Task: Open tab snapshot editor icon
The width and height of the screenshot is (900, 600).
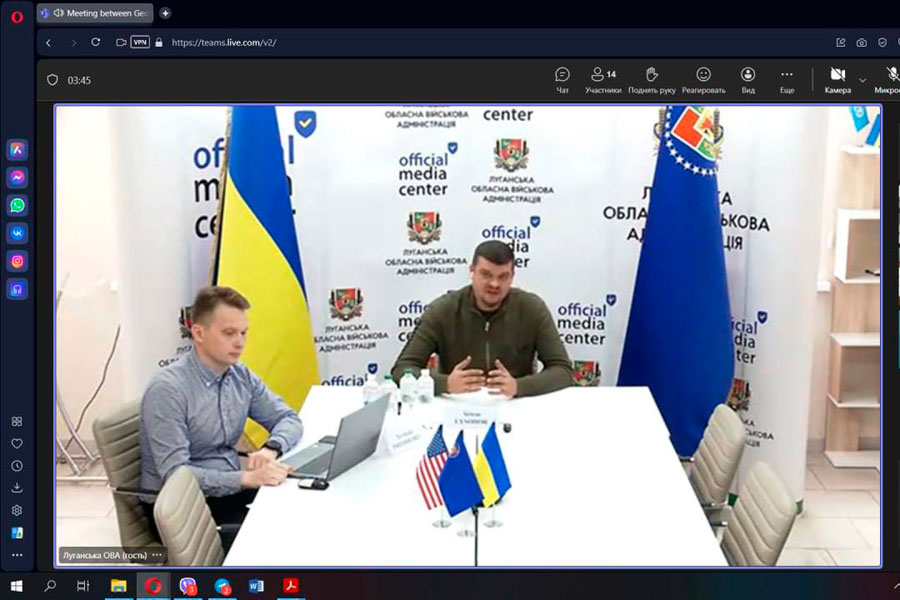Action: pyautogui.click(x=841, y=42)
